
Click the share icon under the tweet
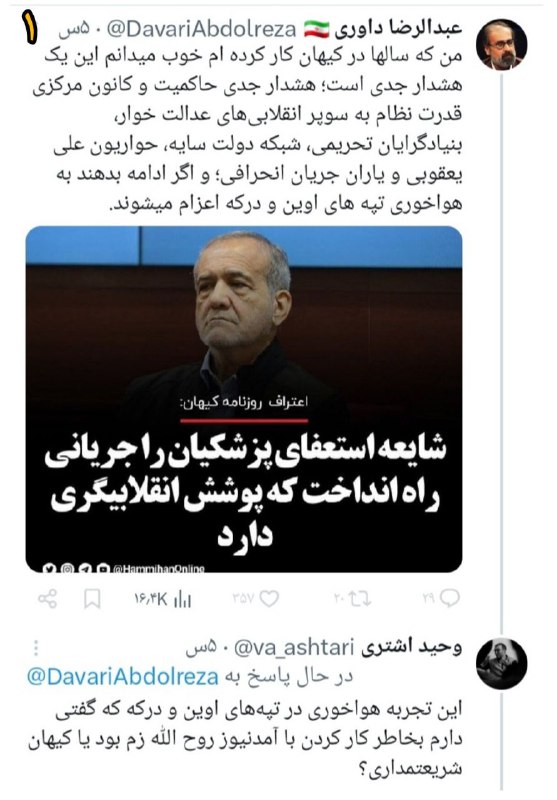[48, 598]
